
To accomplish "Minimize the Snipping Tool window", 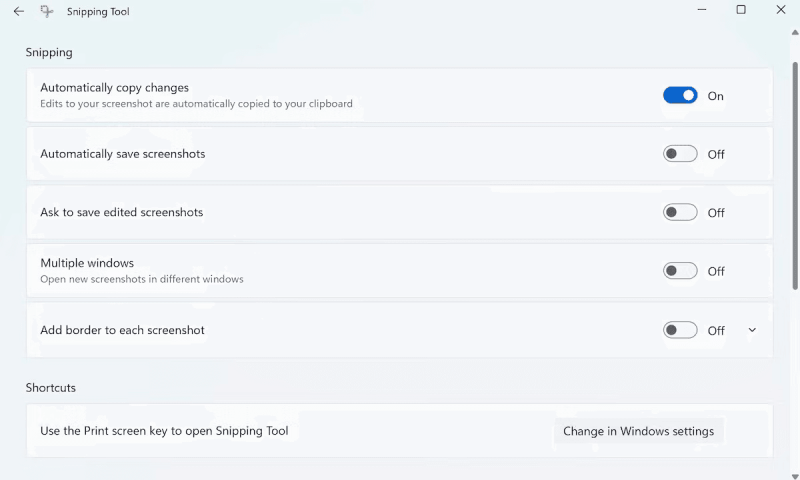I will click(702, 10).
